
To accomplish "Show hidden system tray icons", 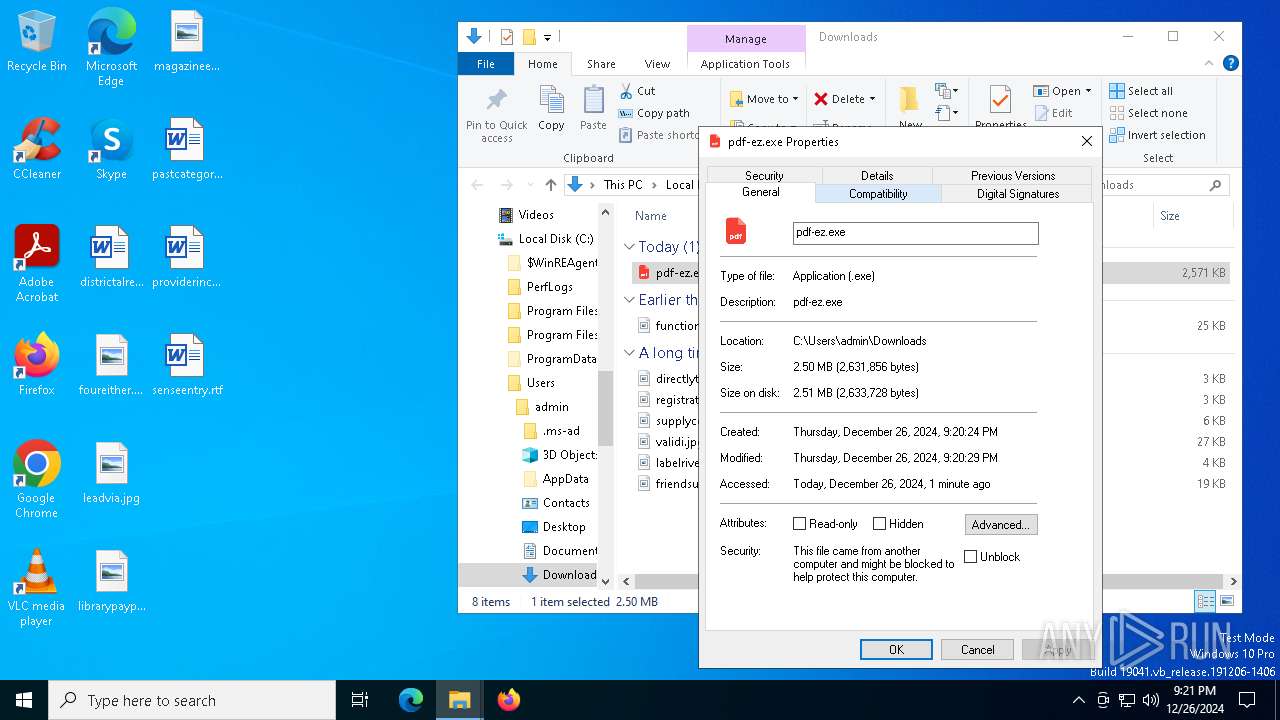I will [x=1078, y=700].
